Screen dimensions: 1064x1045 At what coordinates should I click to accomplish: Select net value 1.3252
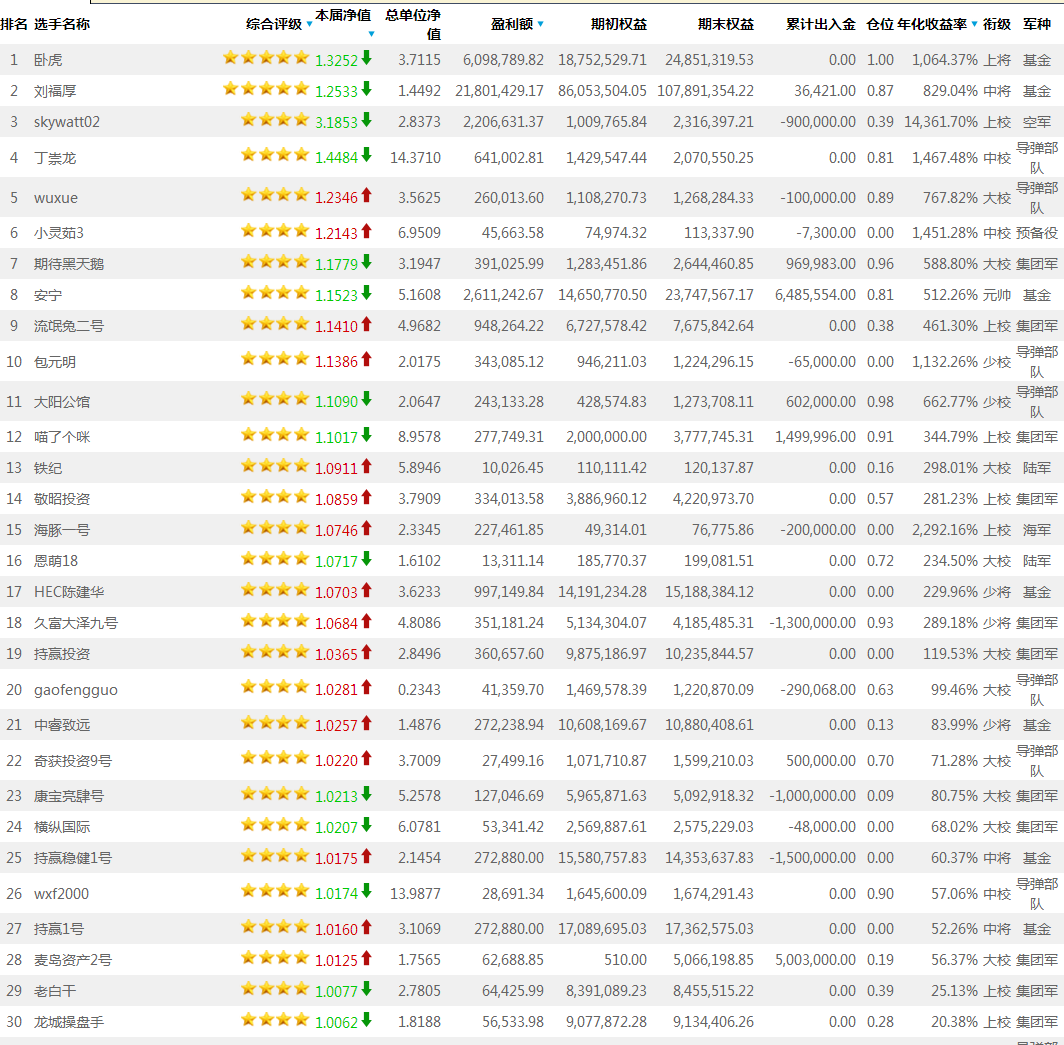[336, 60]
